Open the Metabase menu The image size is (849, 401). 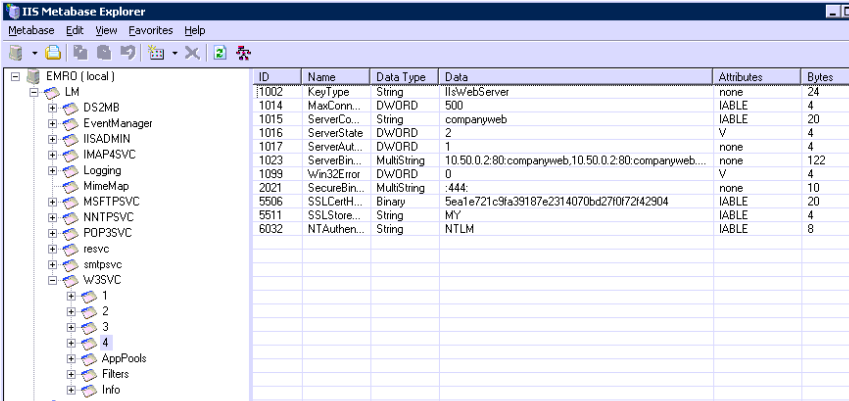point(30,31)
